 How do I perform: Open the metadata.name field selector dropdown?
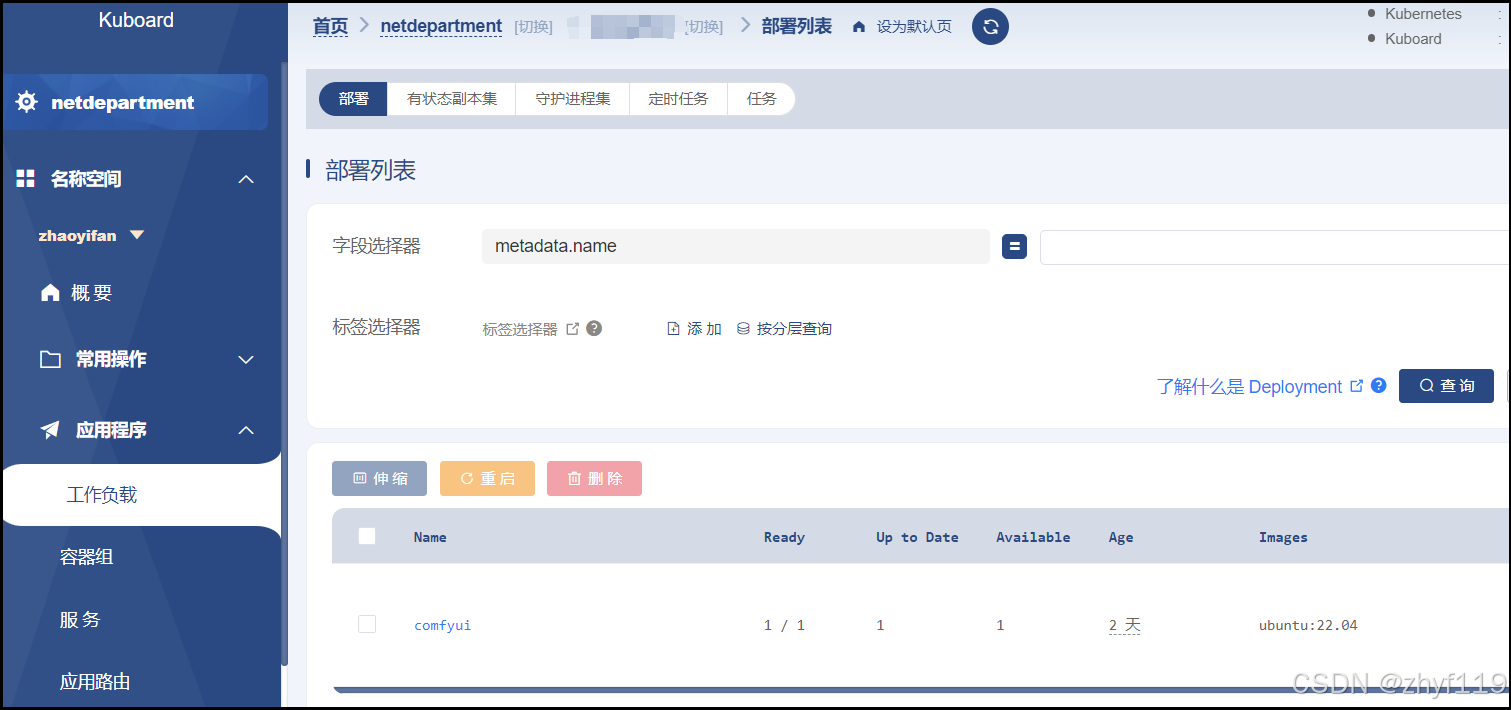pyautogui.click(x=736, y=246)
